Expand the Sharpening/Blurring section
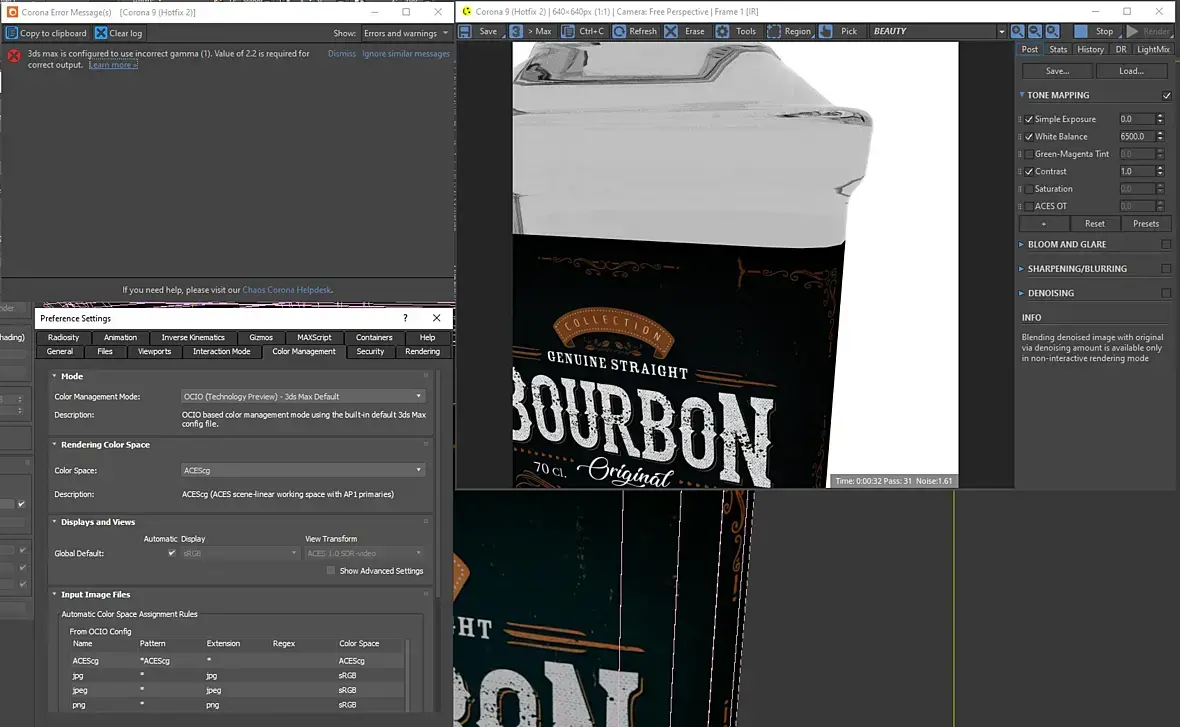The width and height of the screenshot is (1180, 727). pyautogui.click(x=1021, y=269)
